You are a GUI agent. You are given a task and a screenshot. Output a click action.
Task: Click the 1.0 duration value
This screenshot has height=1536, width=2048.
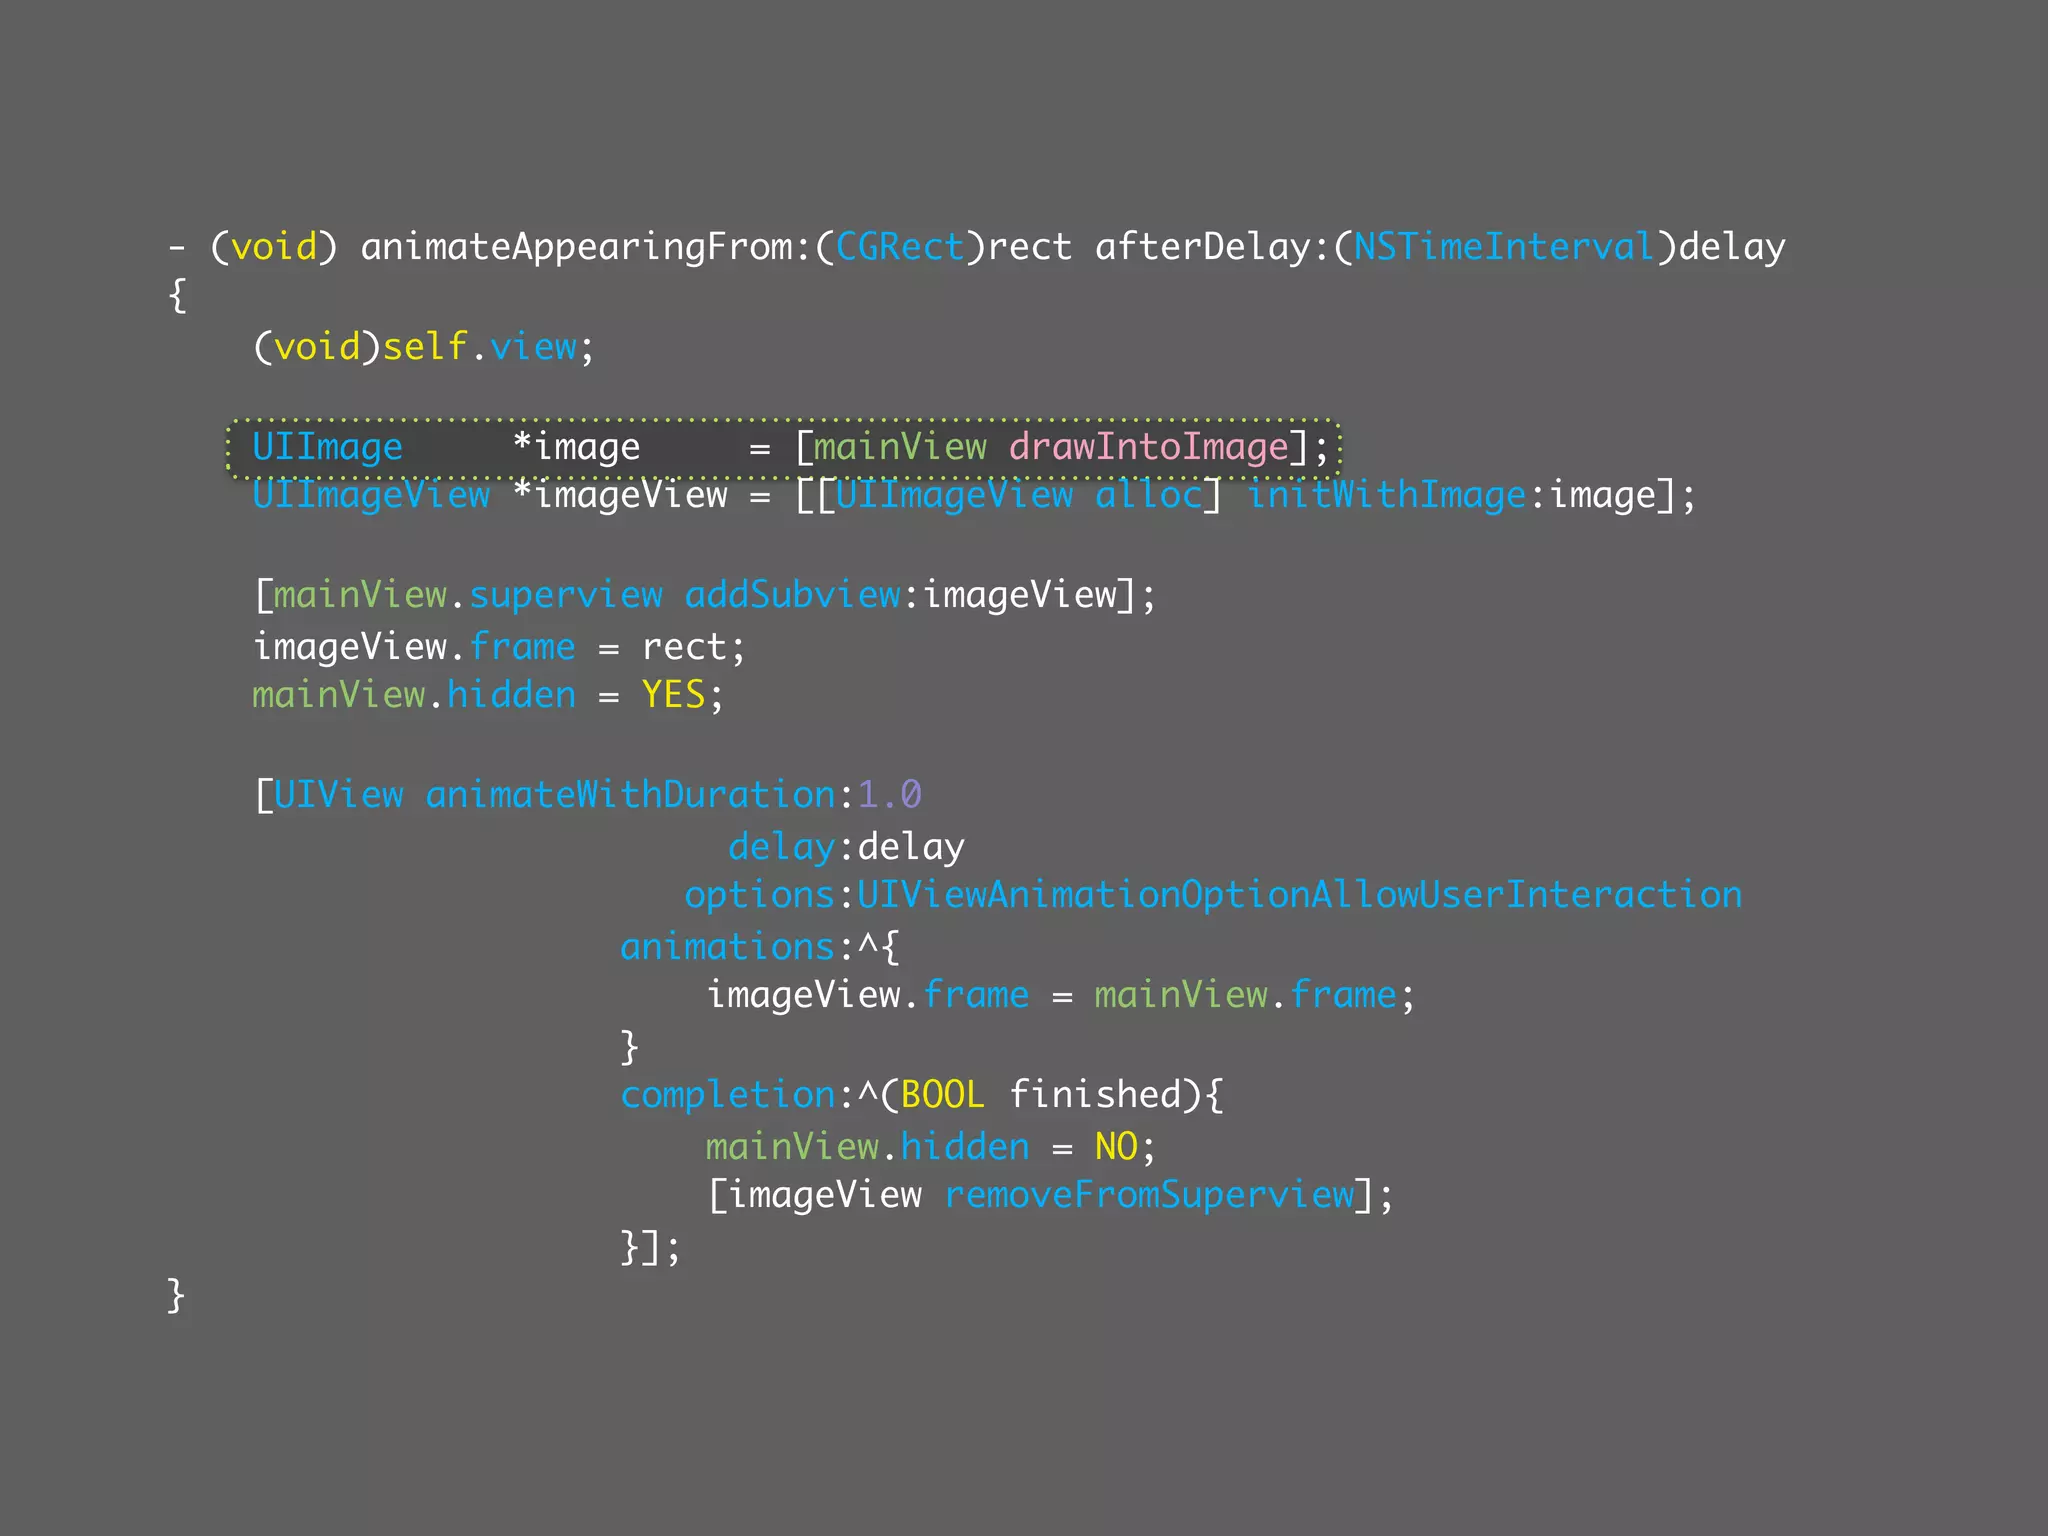click(x=889, y=795)
